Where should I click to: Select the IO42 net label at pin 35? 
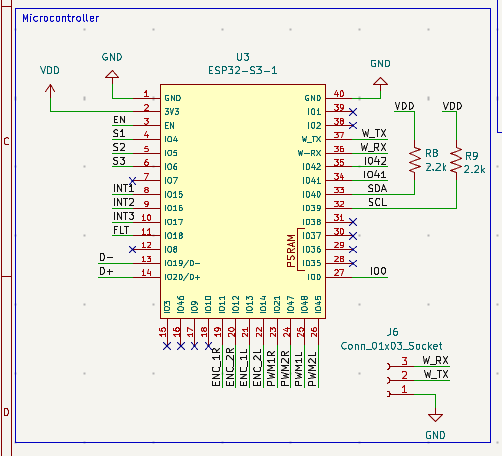[x=375, y=161]
